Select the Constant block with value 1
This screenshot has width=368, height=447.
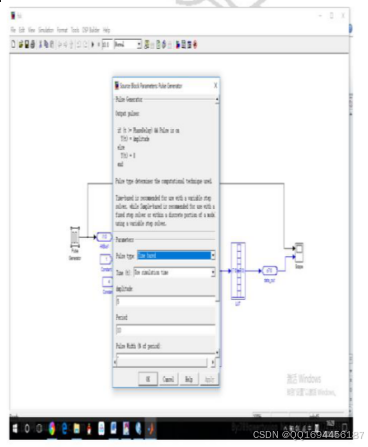(x=106, y=259)
